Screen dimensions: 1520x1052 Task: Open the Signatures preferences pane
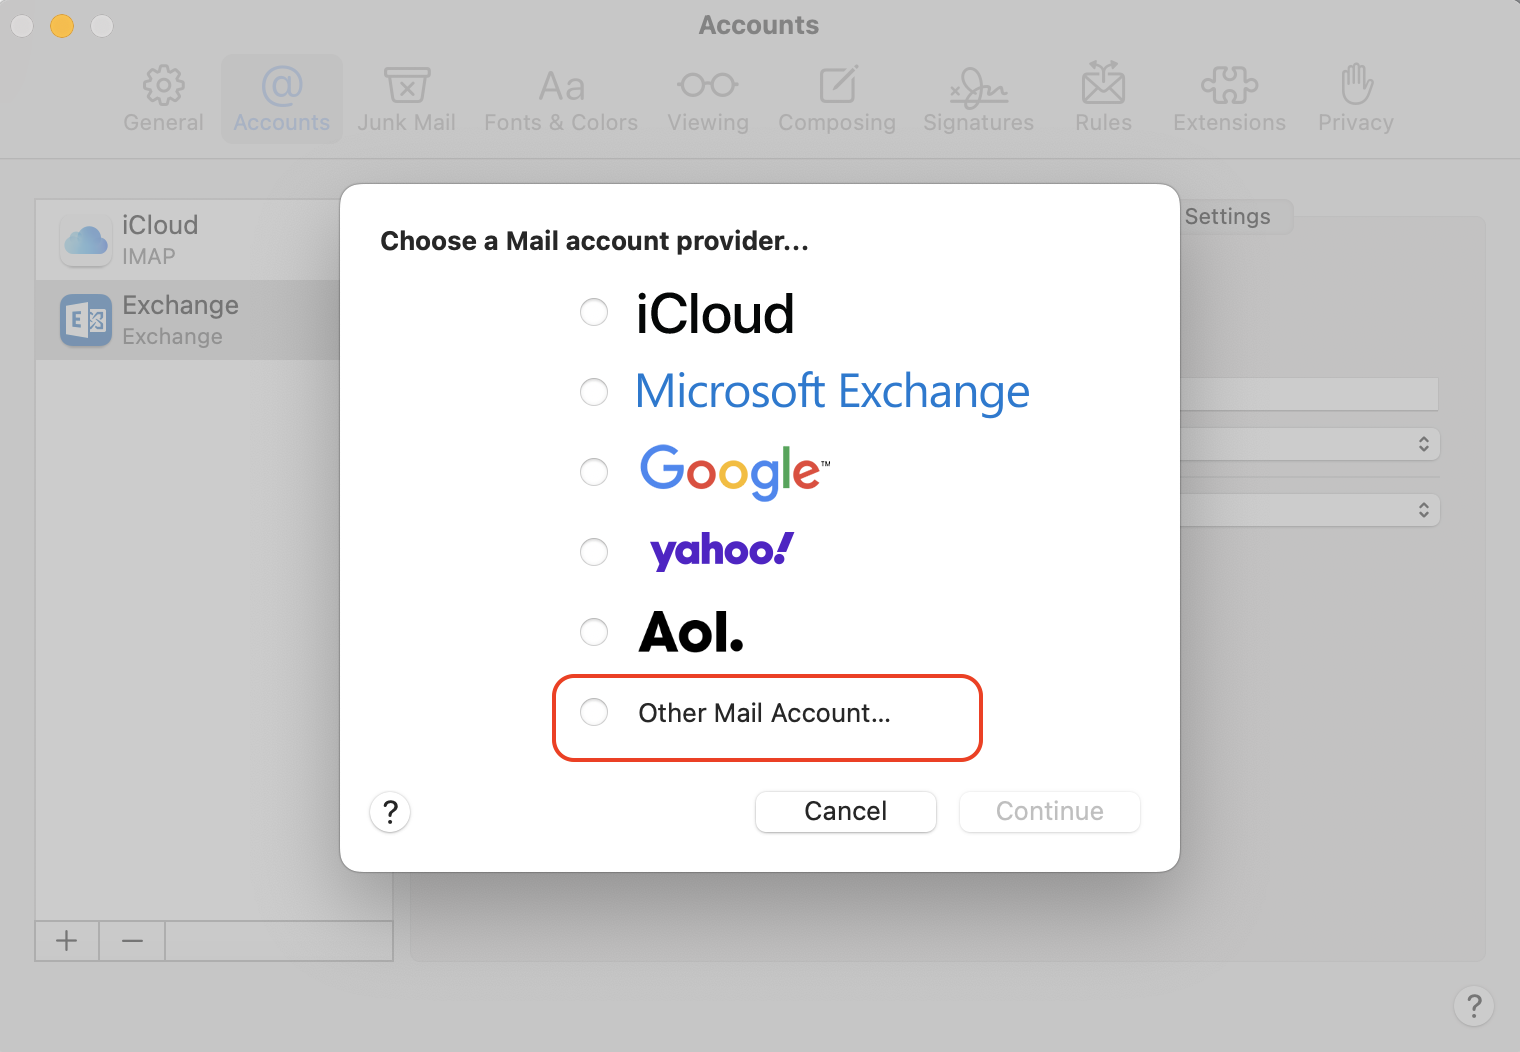[x=978, y=99]
